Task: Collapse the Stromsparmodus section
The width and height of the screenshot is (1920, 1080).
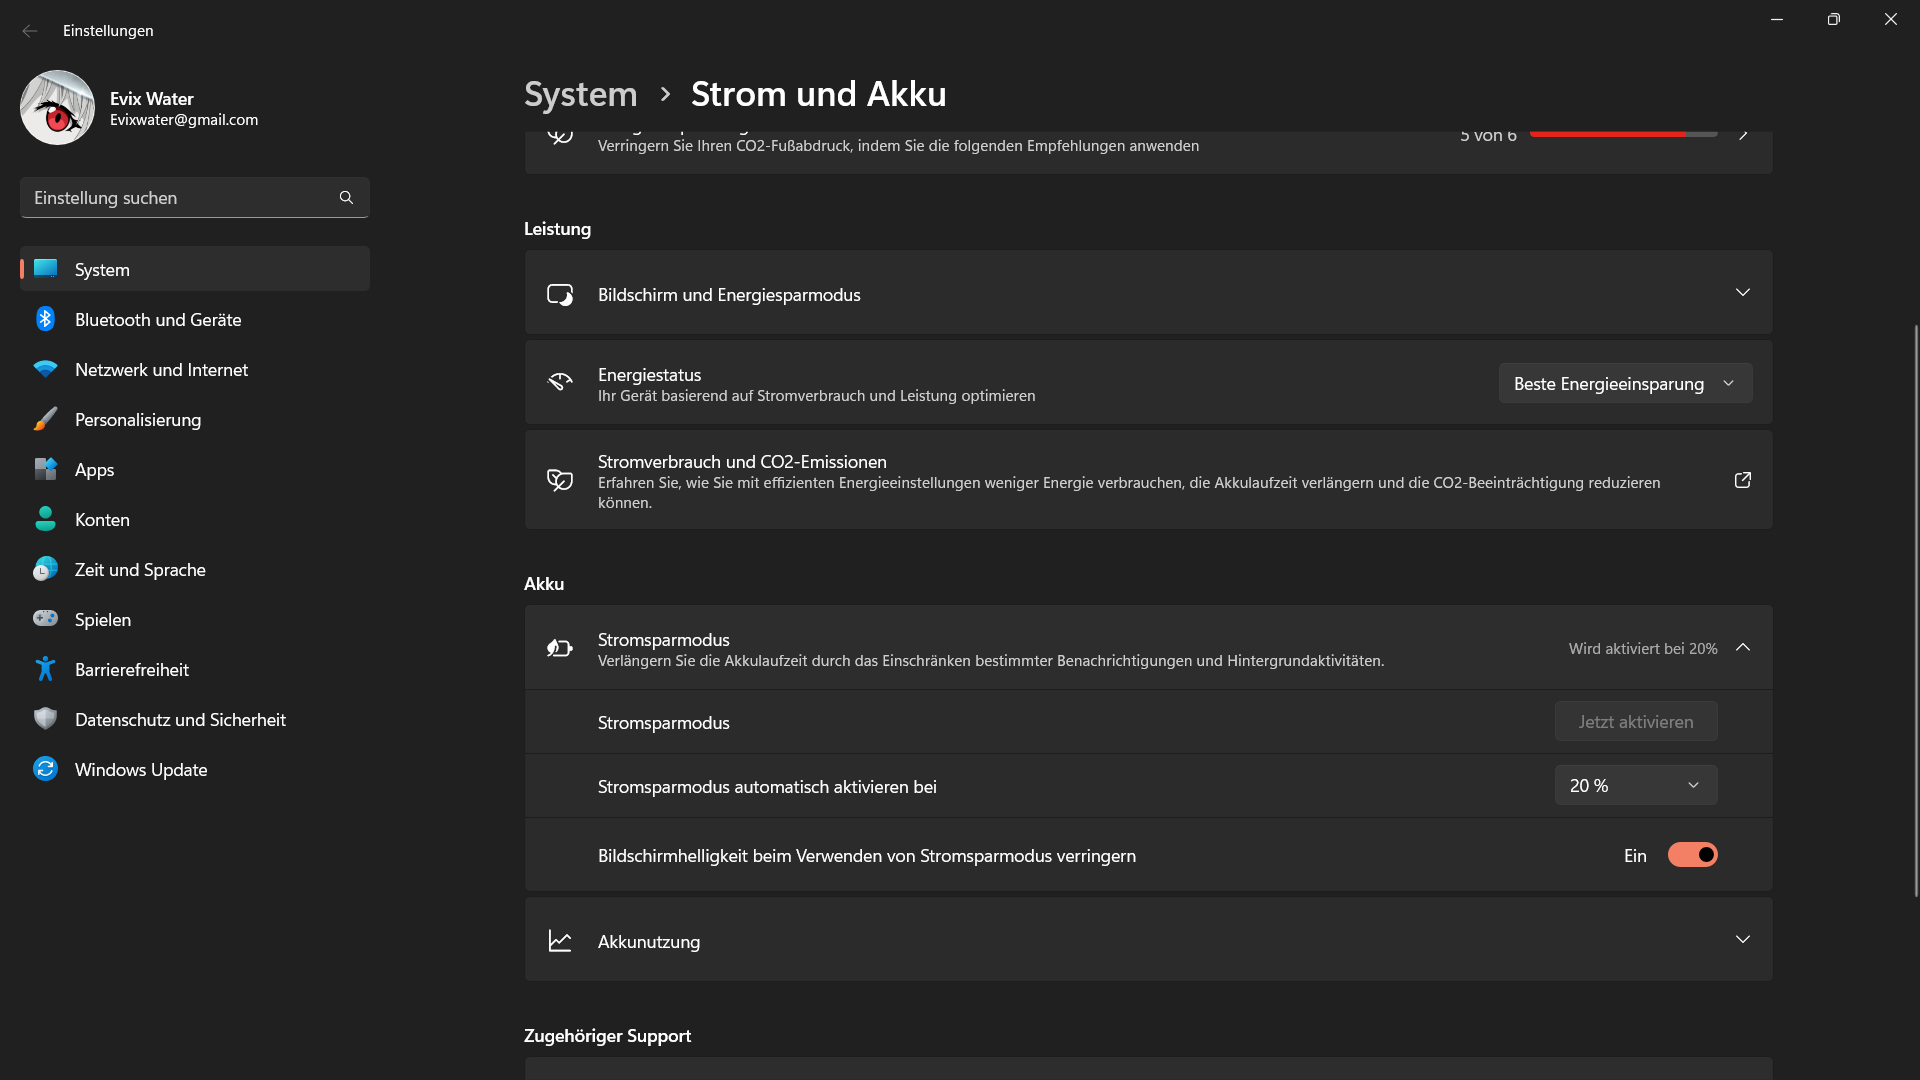Action: coord(1742,648)
